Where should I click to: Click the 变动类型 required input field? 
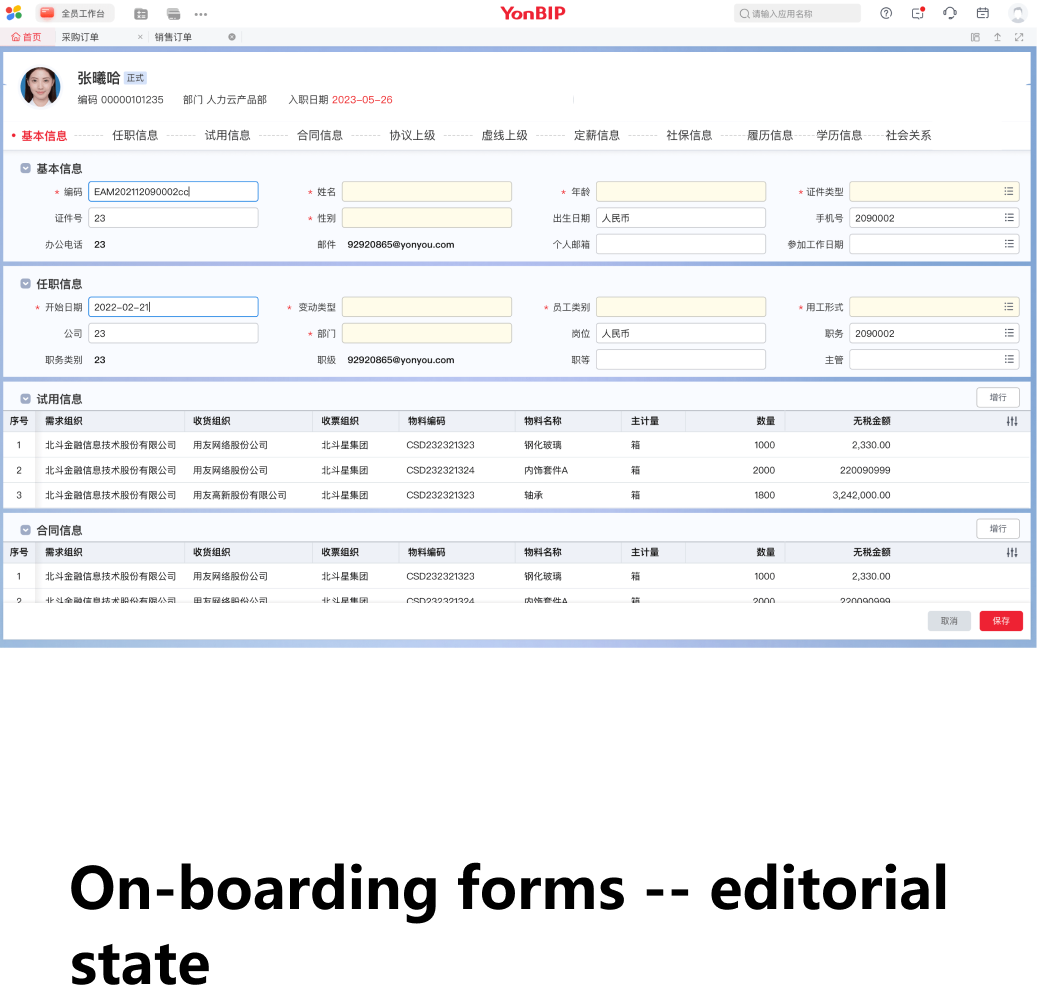pyautogui.click(x=427, y=307)
